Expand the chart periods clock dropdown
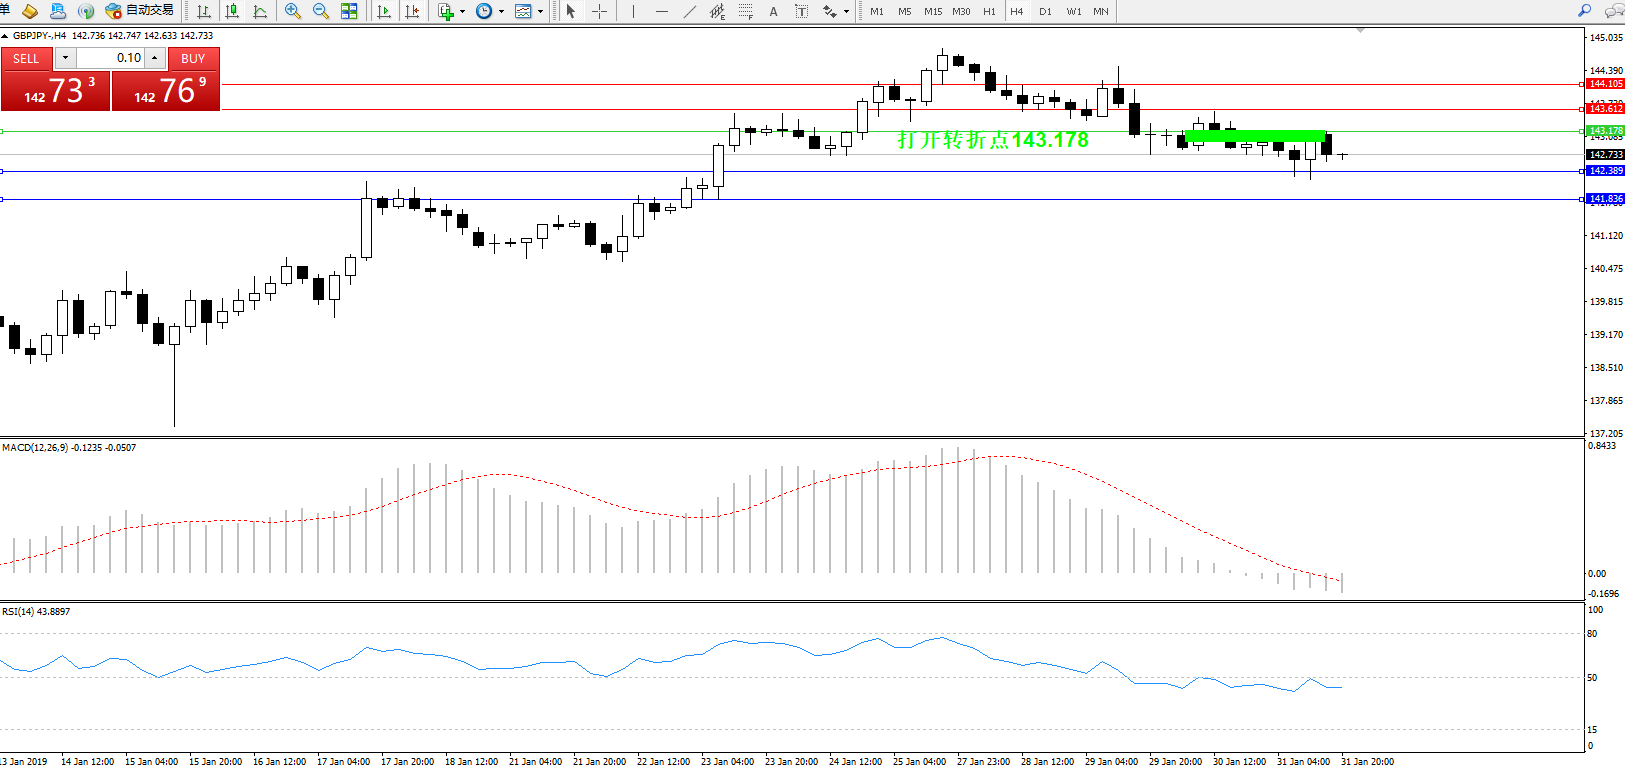This screenshot has width=1625, height=767. pyautogui.click(x=501, y=12)
